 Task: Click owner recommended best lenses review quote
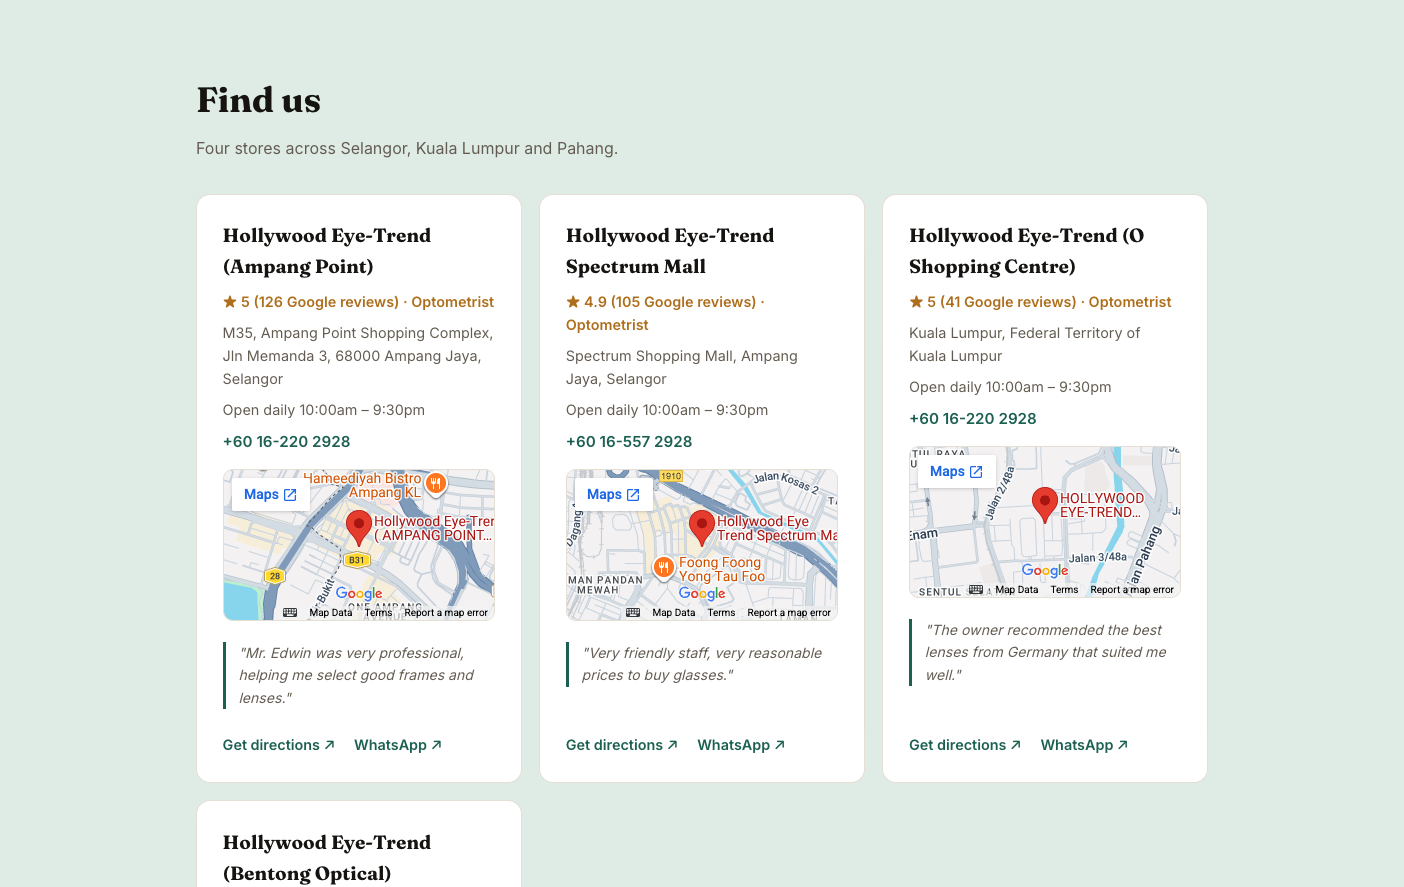click(1046, 652)
